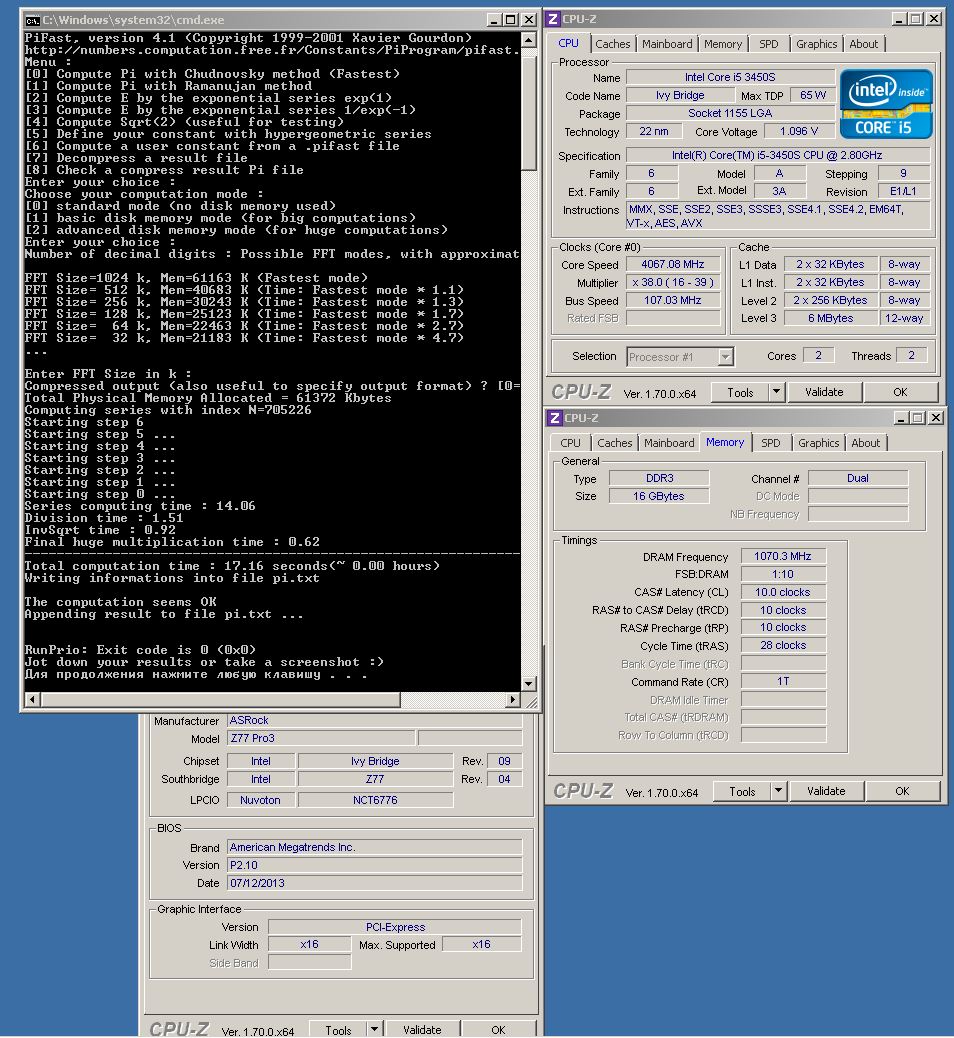The width and height of the screenshot is (954, 1038).
Task: Open the Mainboard tab in top CPU-Z window
Action: 667,44
